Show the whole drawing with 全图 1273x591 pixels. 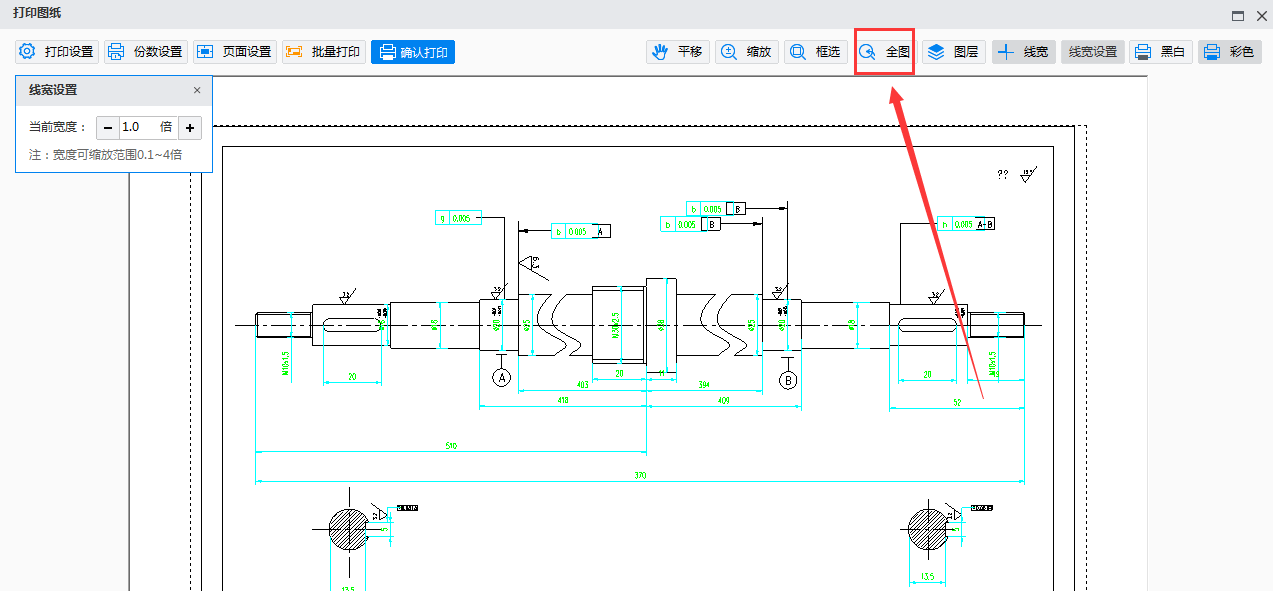point(885,52)
